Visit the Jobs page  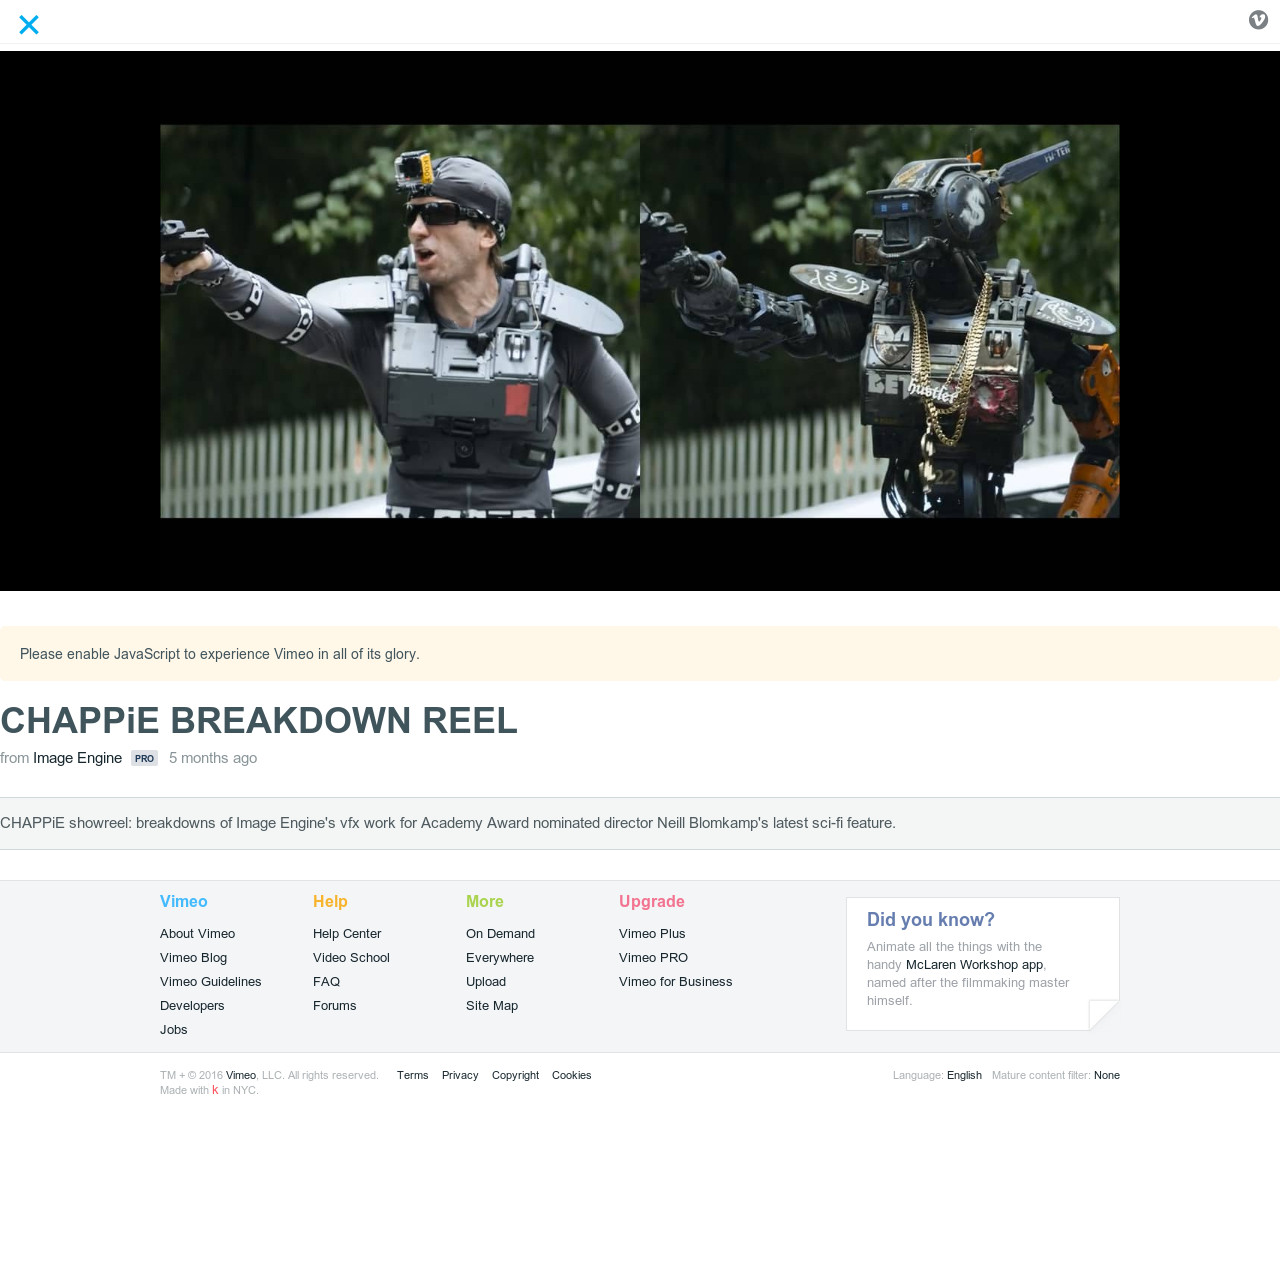173,1030
